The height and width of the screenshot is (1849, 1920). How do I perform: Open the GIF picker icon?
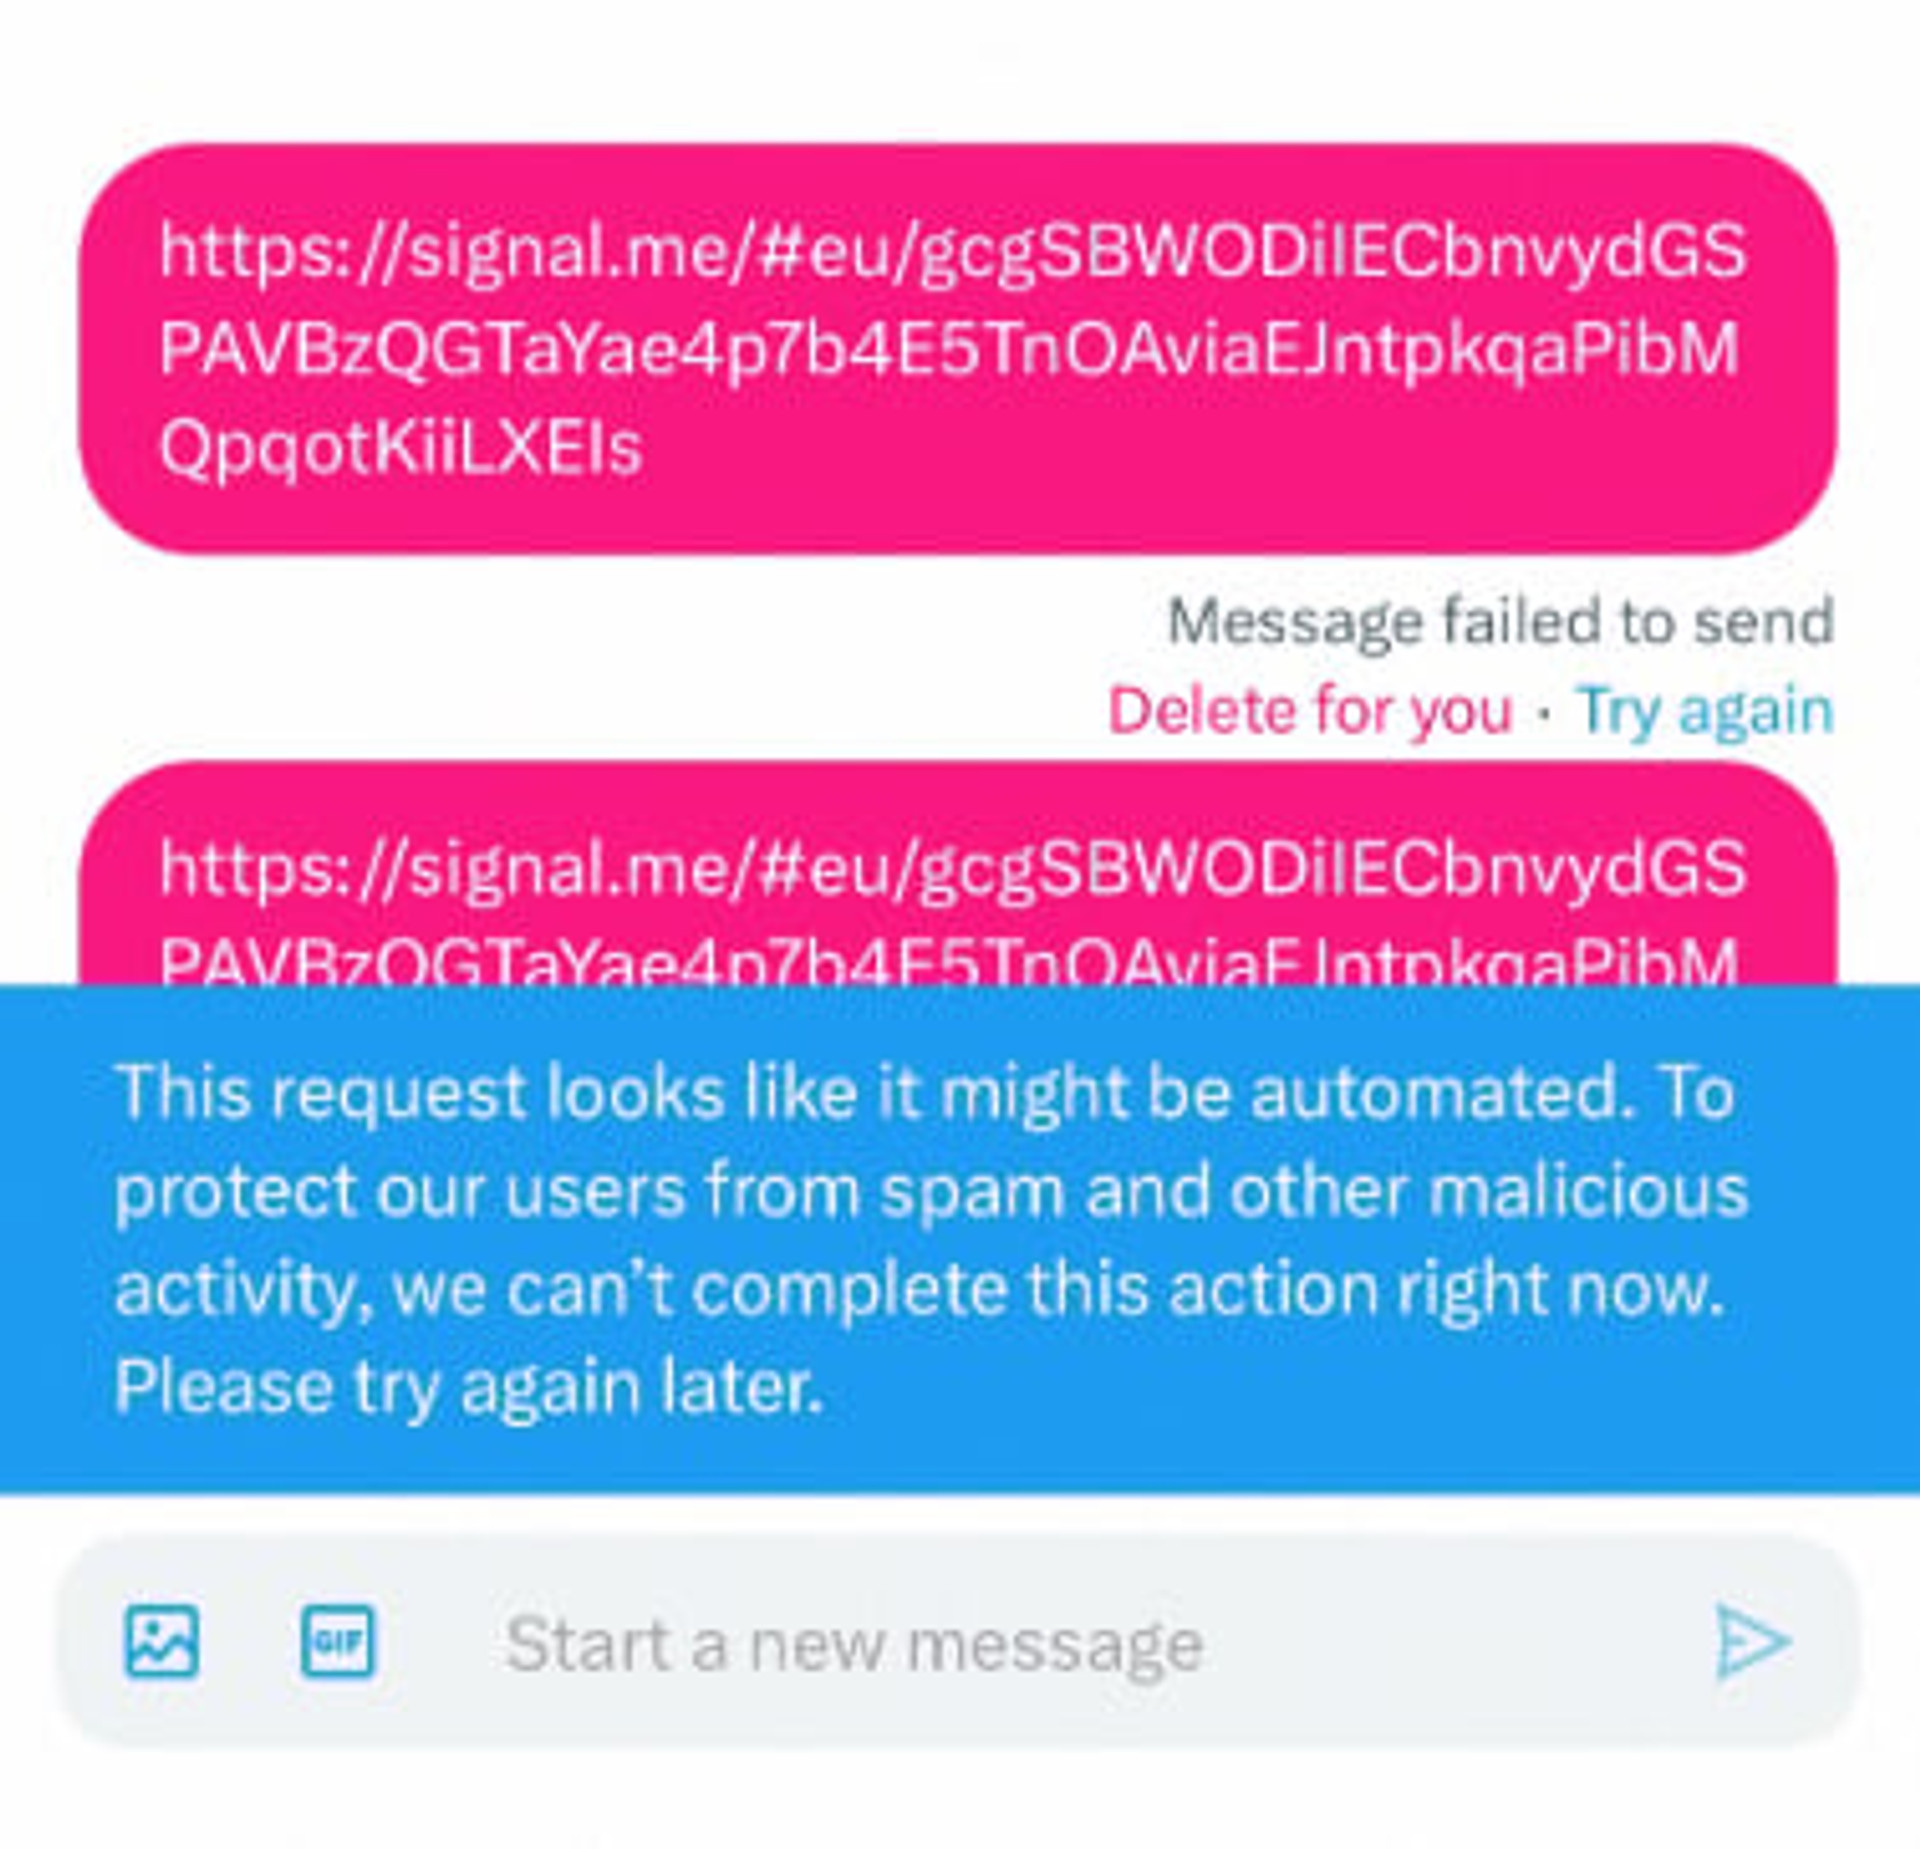click(338, 1641)
